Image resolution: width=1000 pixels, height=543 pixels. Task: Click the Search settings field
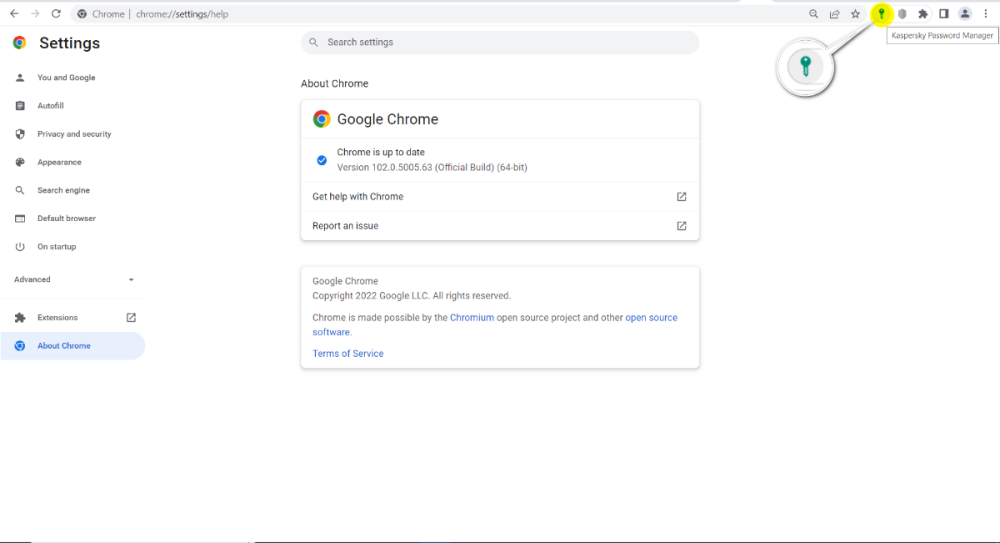point(500,43)
